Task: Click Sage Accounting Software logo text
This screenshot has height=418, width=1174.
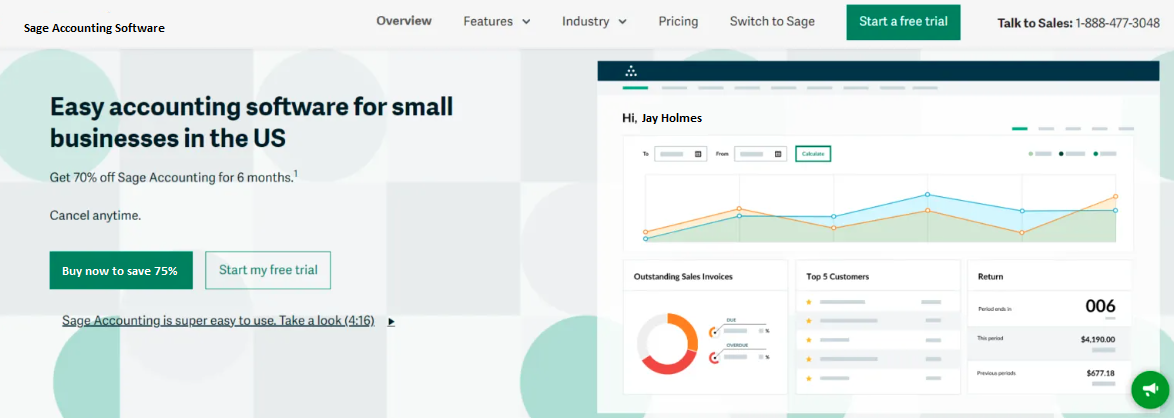Action: click(94, 28)
